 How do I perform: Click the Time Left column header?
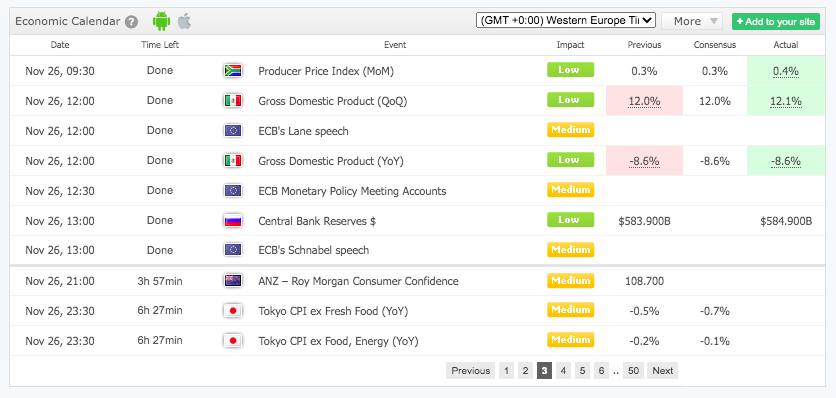tap(160, 45)
